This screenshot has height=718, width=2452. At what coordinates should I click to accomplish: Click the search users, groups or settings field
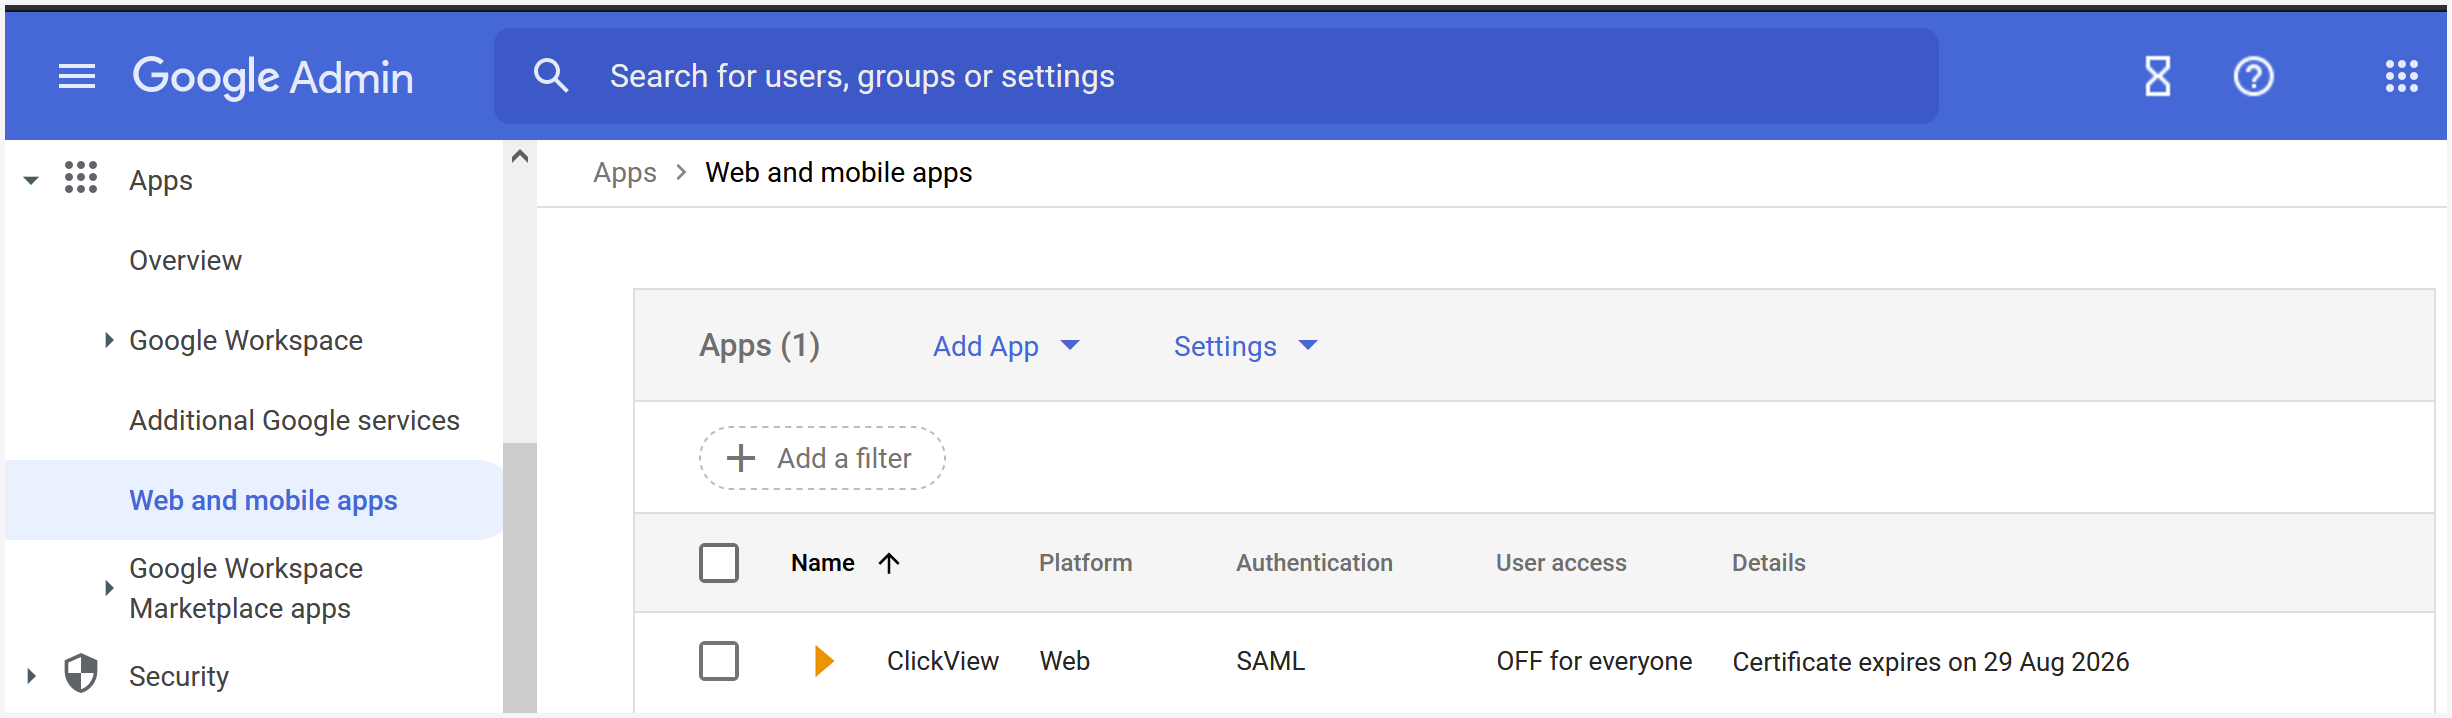(x=1216, y=76)
